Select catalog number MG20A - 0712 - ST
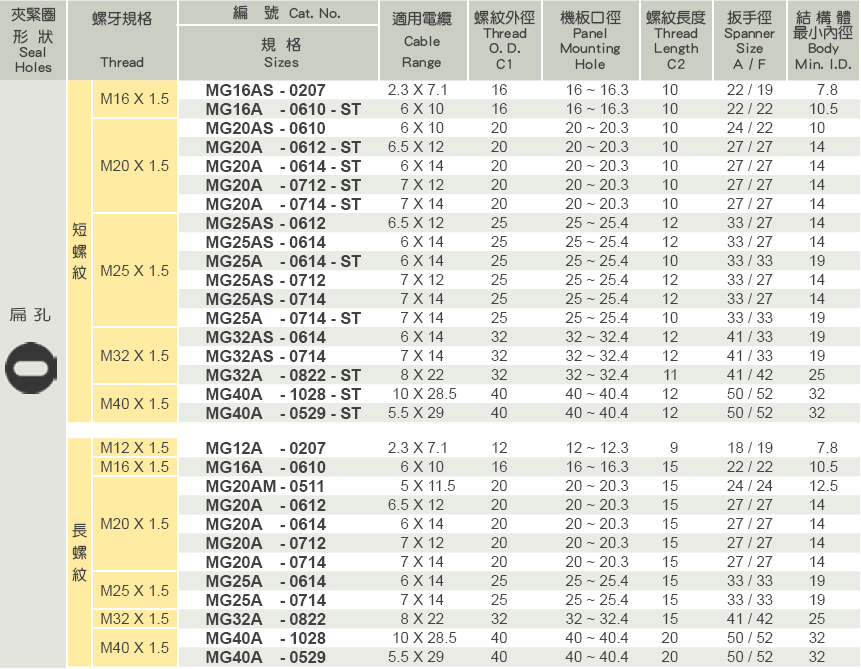The height and width of the screenshot is (669, 861). 283,185
